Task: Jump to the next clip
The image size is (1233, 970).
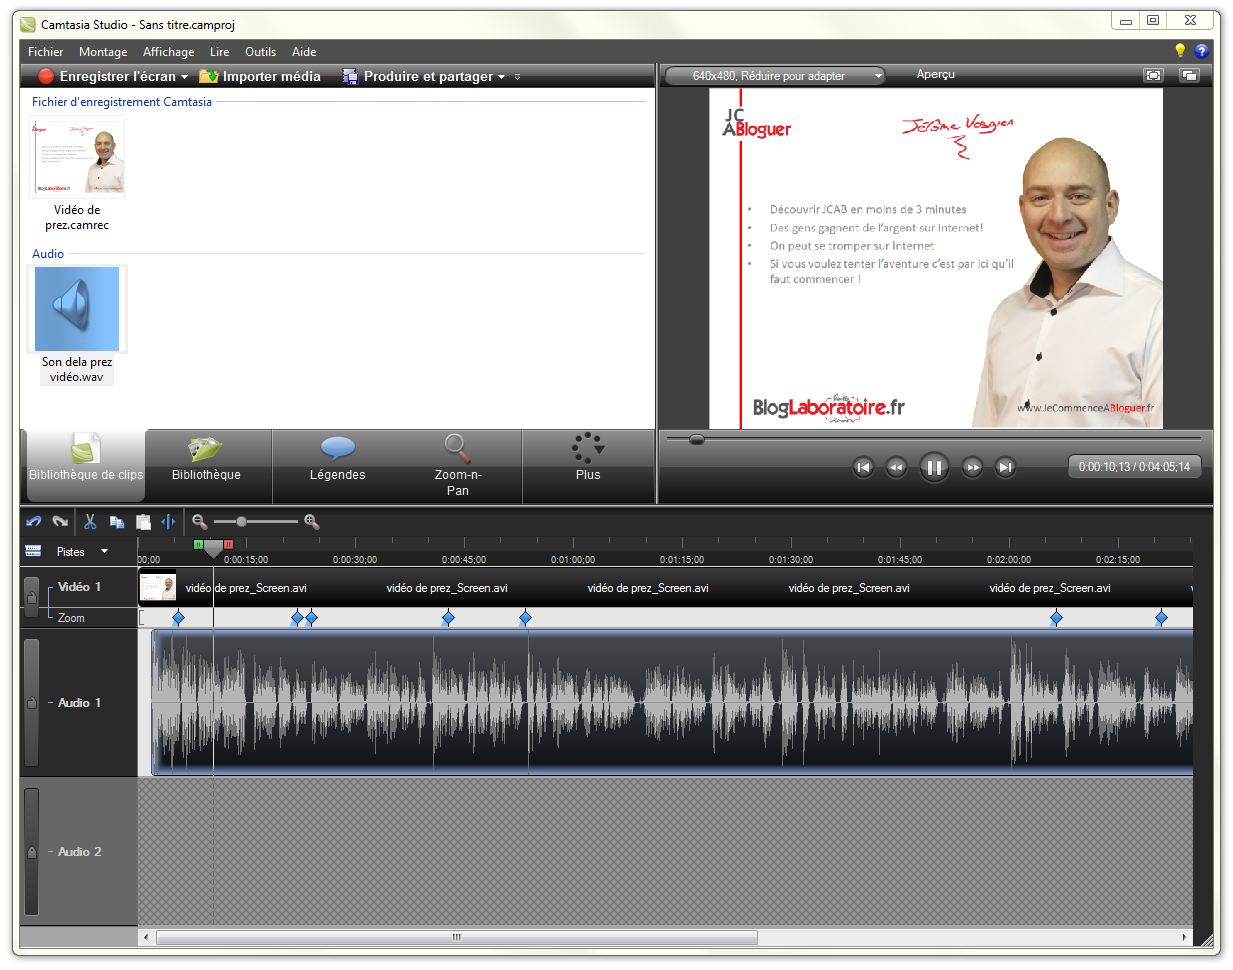Action: 1006,467
